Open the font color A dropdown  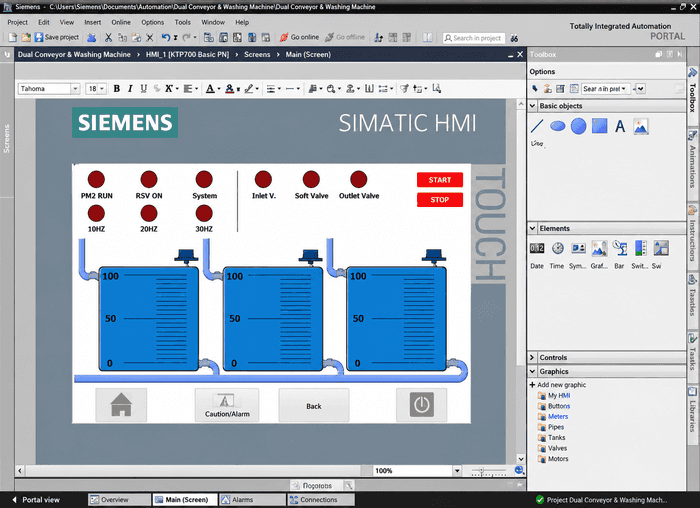219,89
